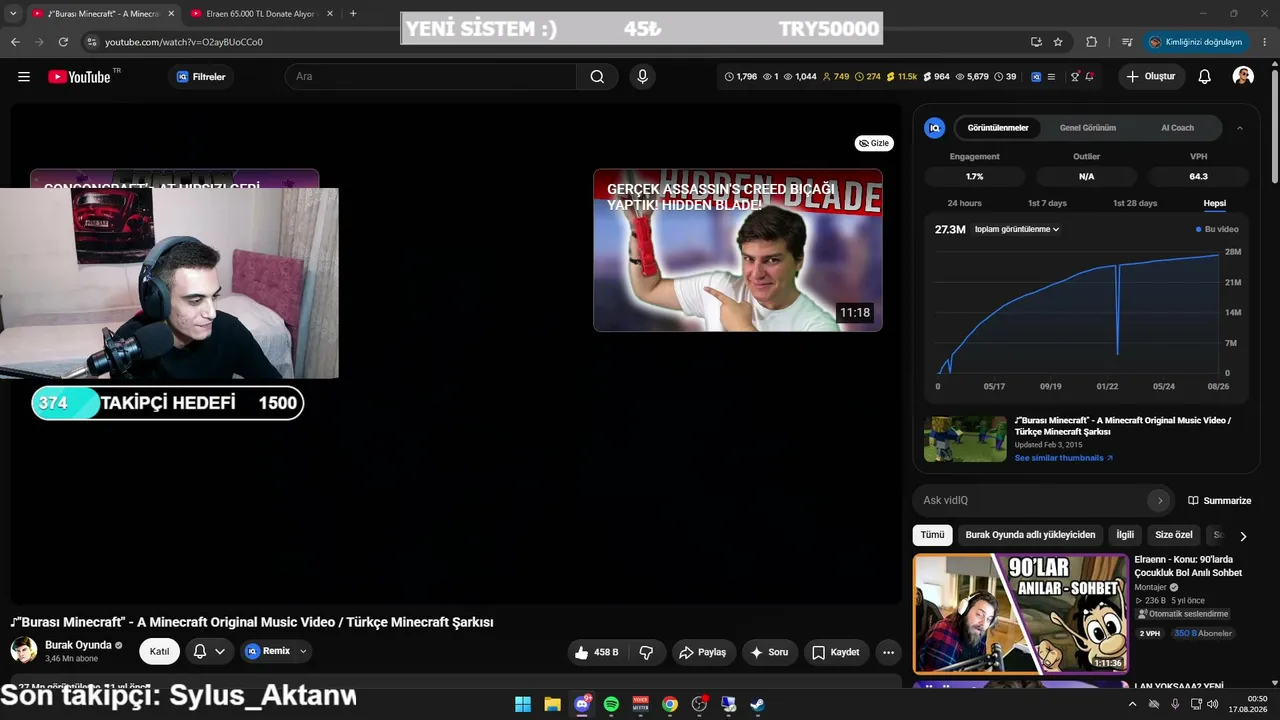Click the Oluştur create button
This screenshot has height=720, width=1280.
[x=1150, y=77]
